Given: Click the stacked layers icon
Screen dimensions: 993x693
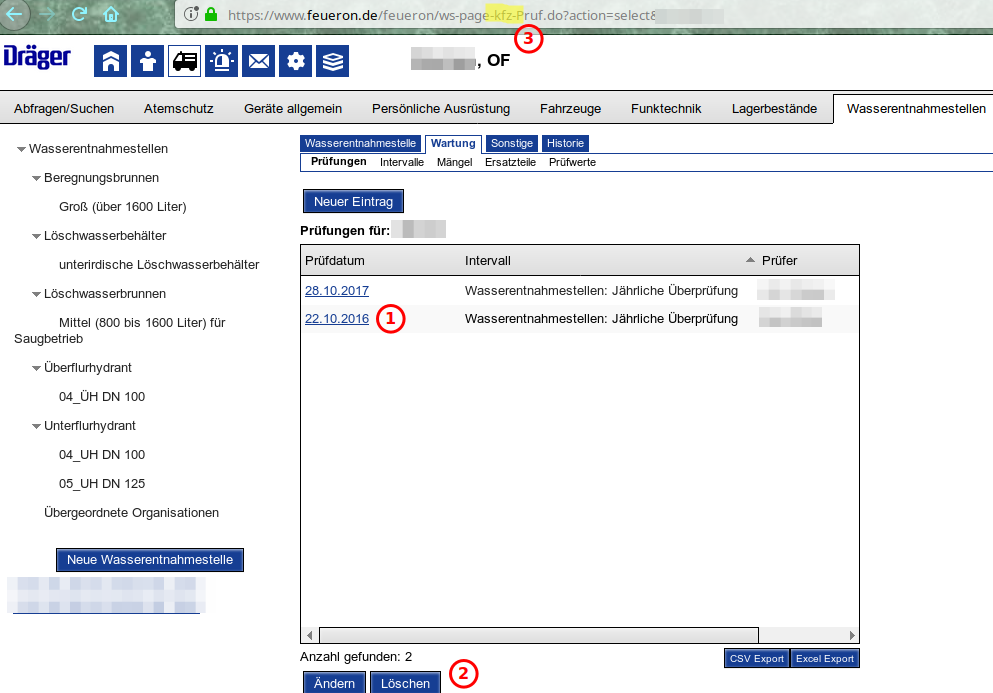Looking at the screenshot, I should 332,61.
